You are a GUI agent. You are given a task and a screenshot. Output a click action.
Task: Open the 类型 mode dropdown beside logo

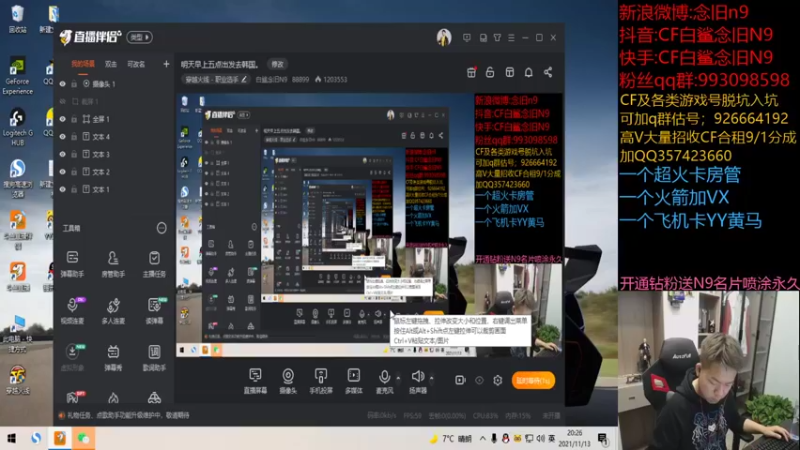point(139,37)
